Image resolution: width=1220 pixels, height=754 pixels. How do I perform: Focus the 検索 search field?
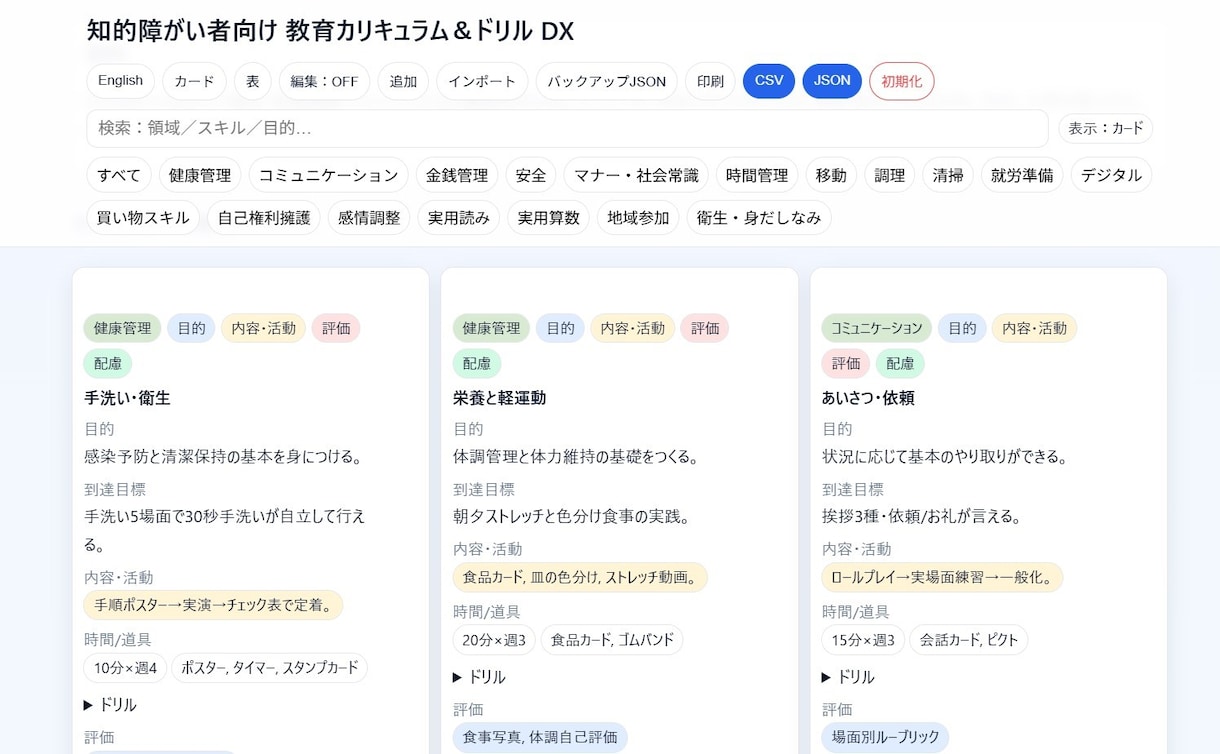pos(567,129)
